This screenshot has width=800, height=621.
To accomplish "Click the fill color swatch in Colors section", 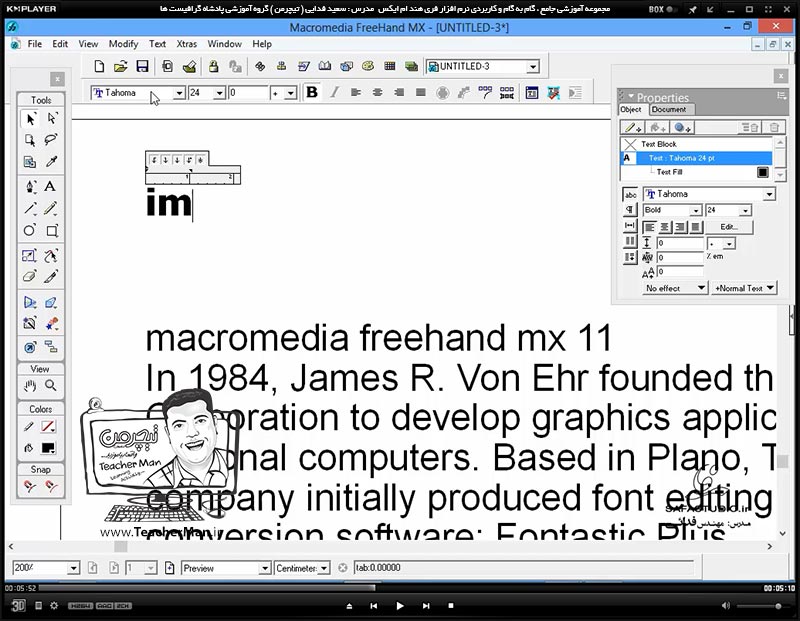I will coord(48,448).
